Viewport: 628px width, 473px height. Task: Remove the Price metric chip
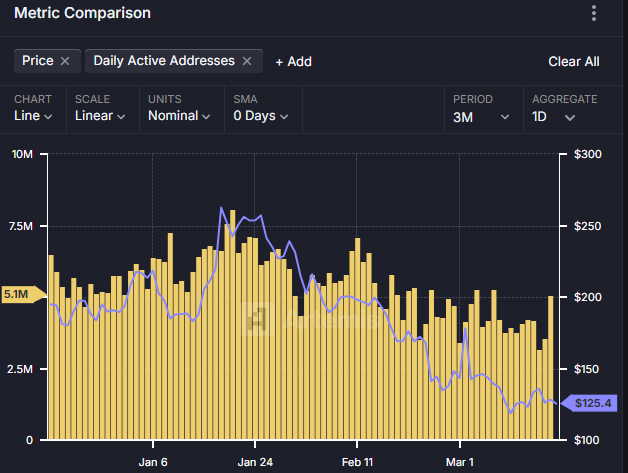point(65,61)
